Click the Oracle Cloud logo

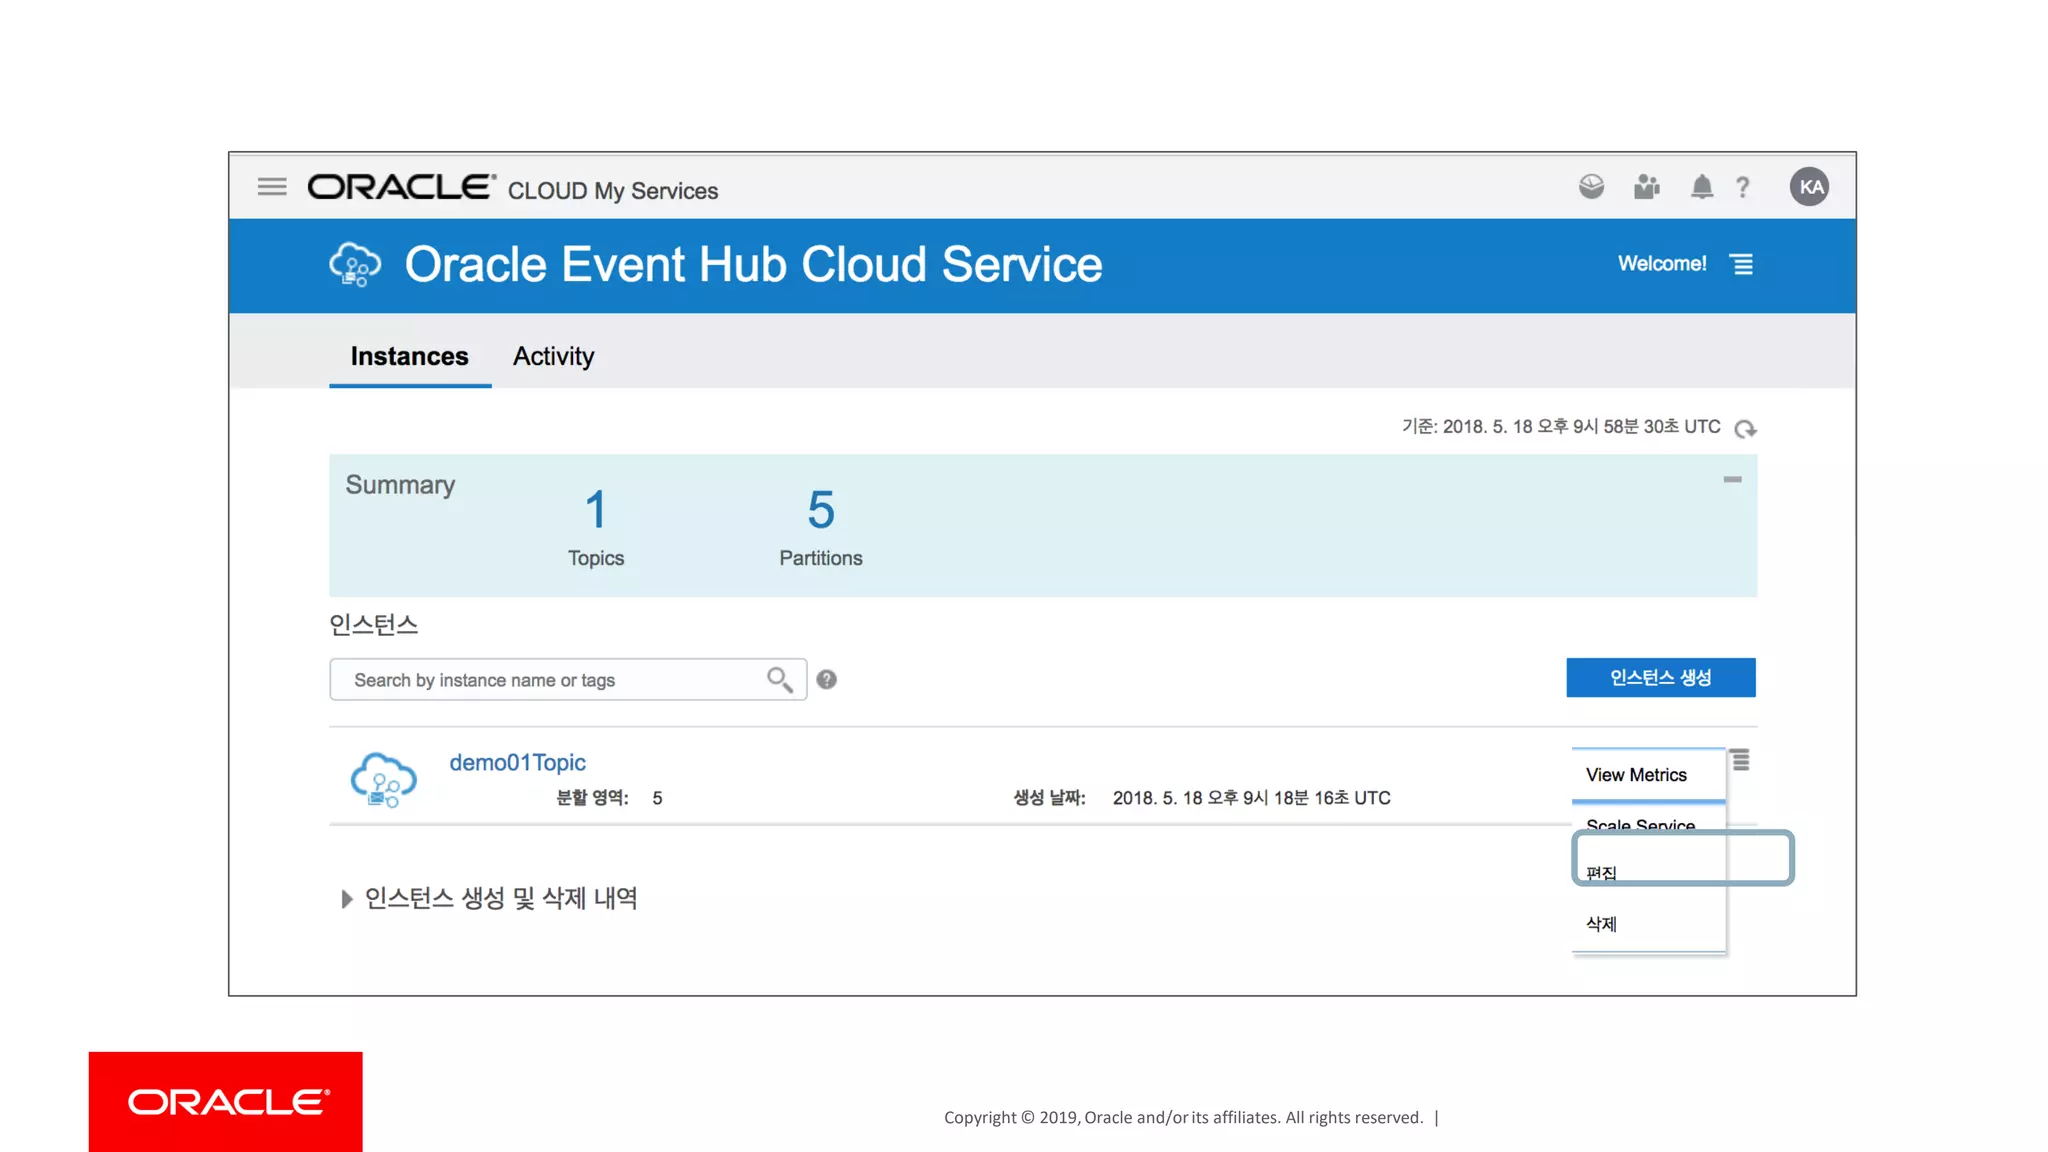[402, 187]
